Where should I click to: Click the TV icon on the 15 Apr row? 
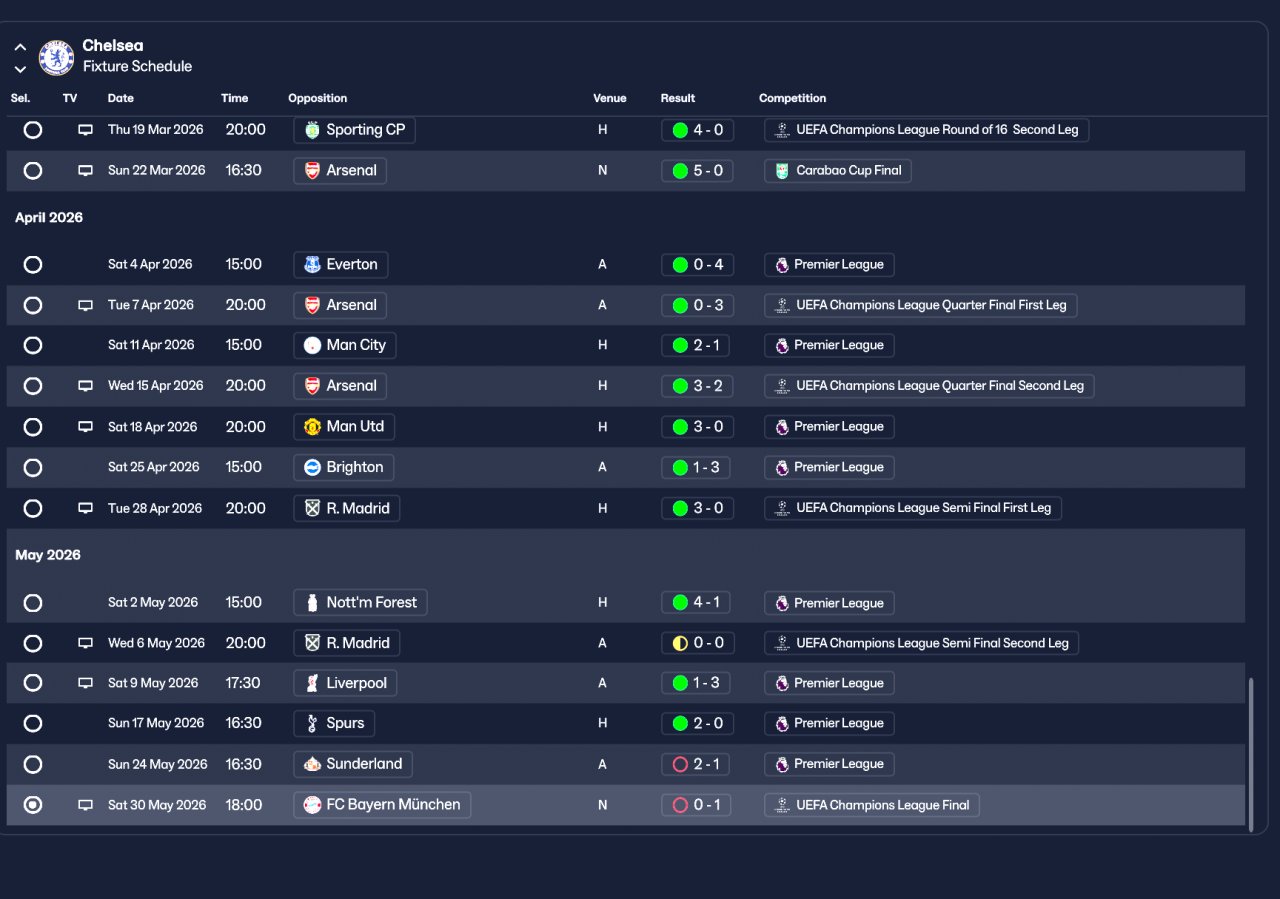[x=86, y=386]
